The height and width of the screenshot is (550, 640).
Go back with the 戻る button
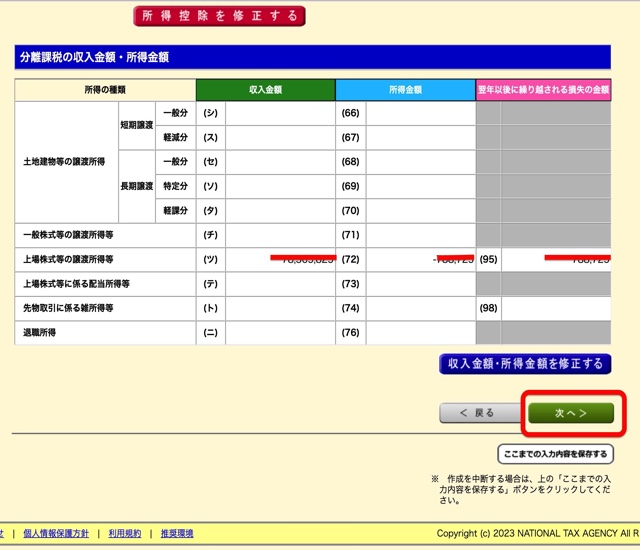tap(476, 412)
